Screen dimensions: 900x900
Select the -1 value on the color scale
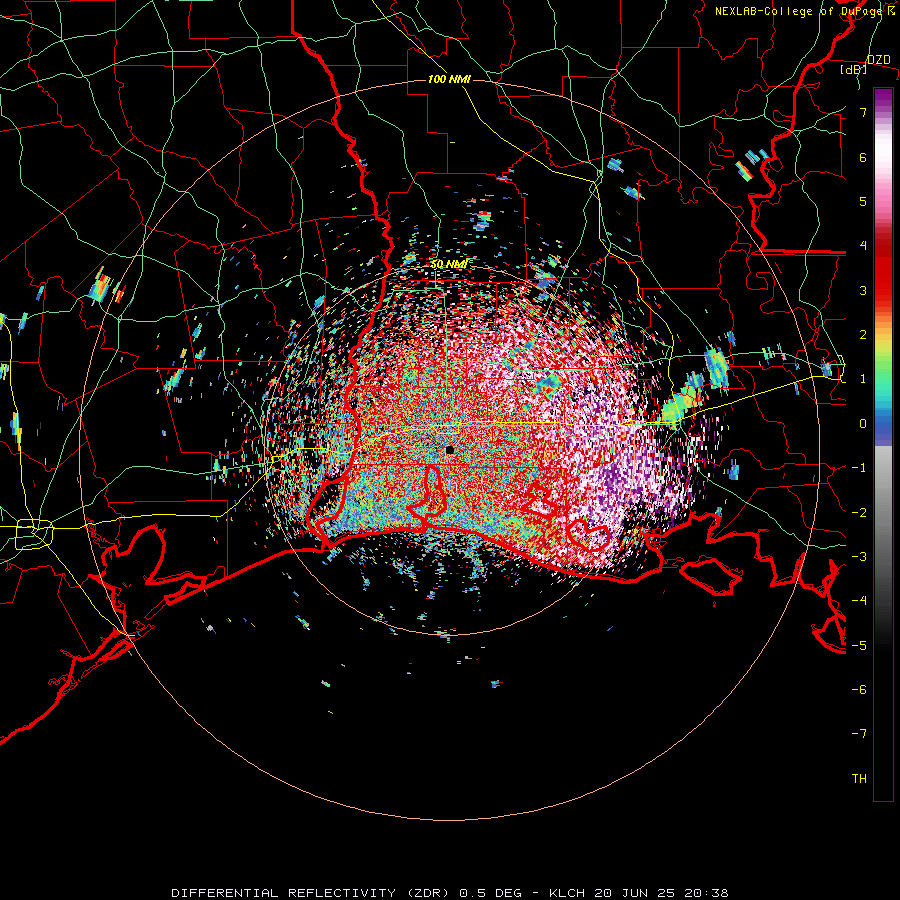859,468
